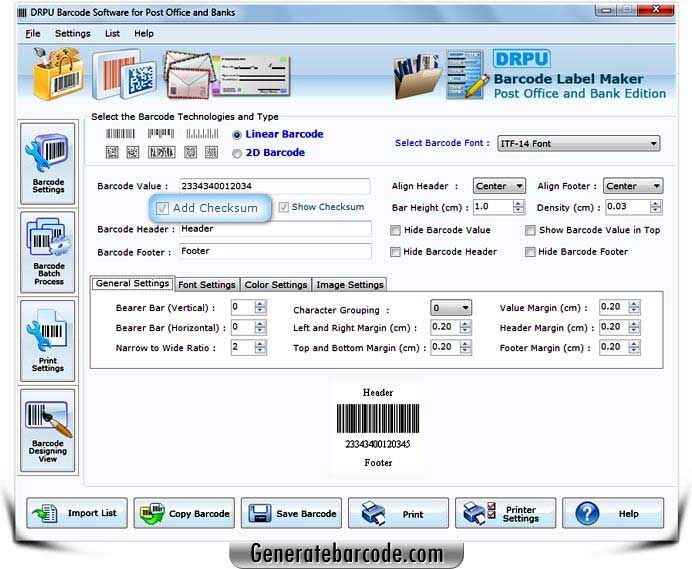Enable Hide Barcode Footer checkbox

click(530, 252)
